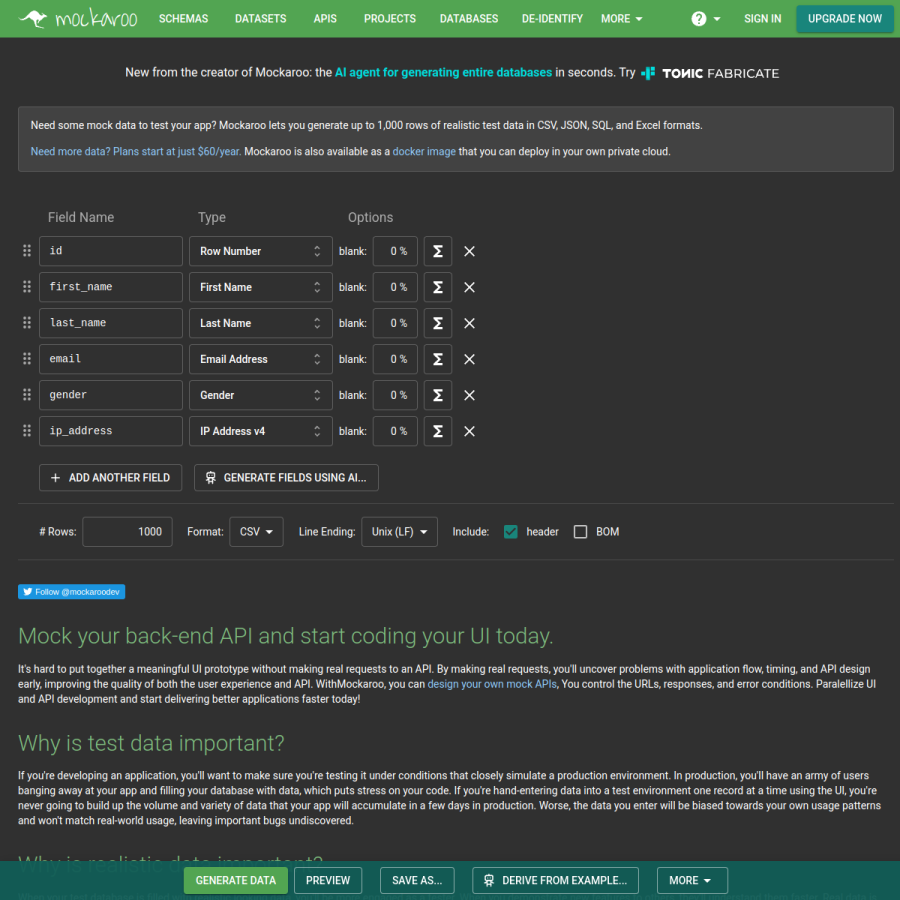Grab the drag handle for id row
Screen dimensions: 900x900
click(26, 251)
